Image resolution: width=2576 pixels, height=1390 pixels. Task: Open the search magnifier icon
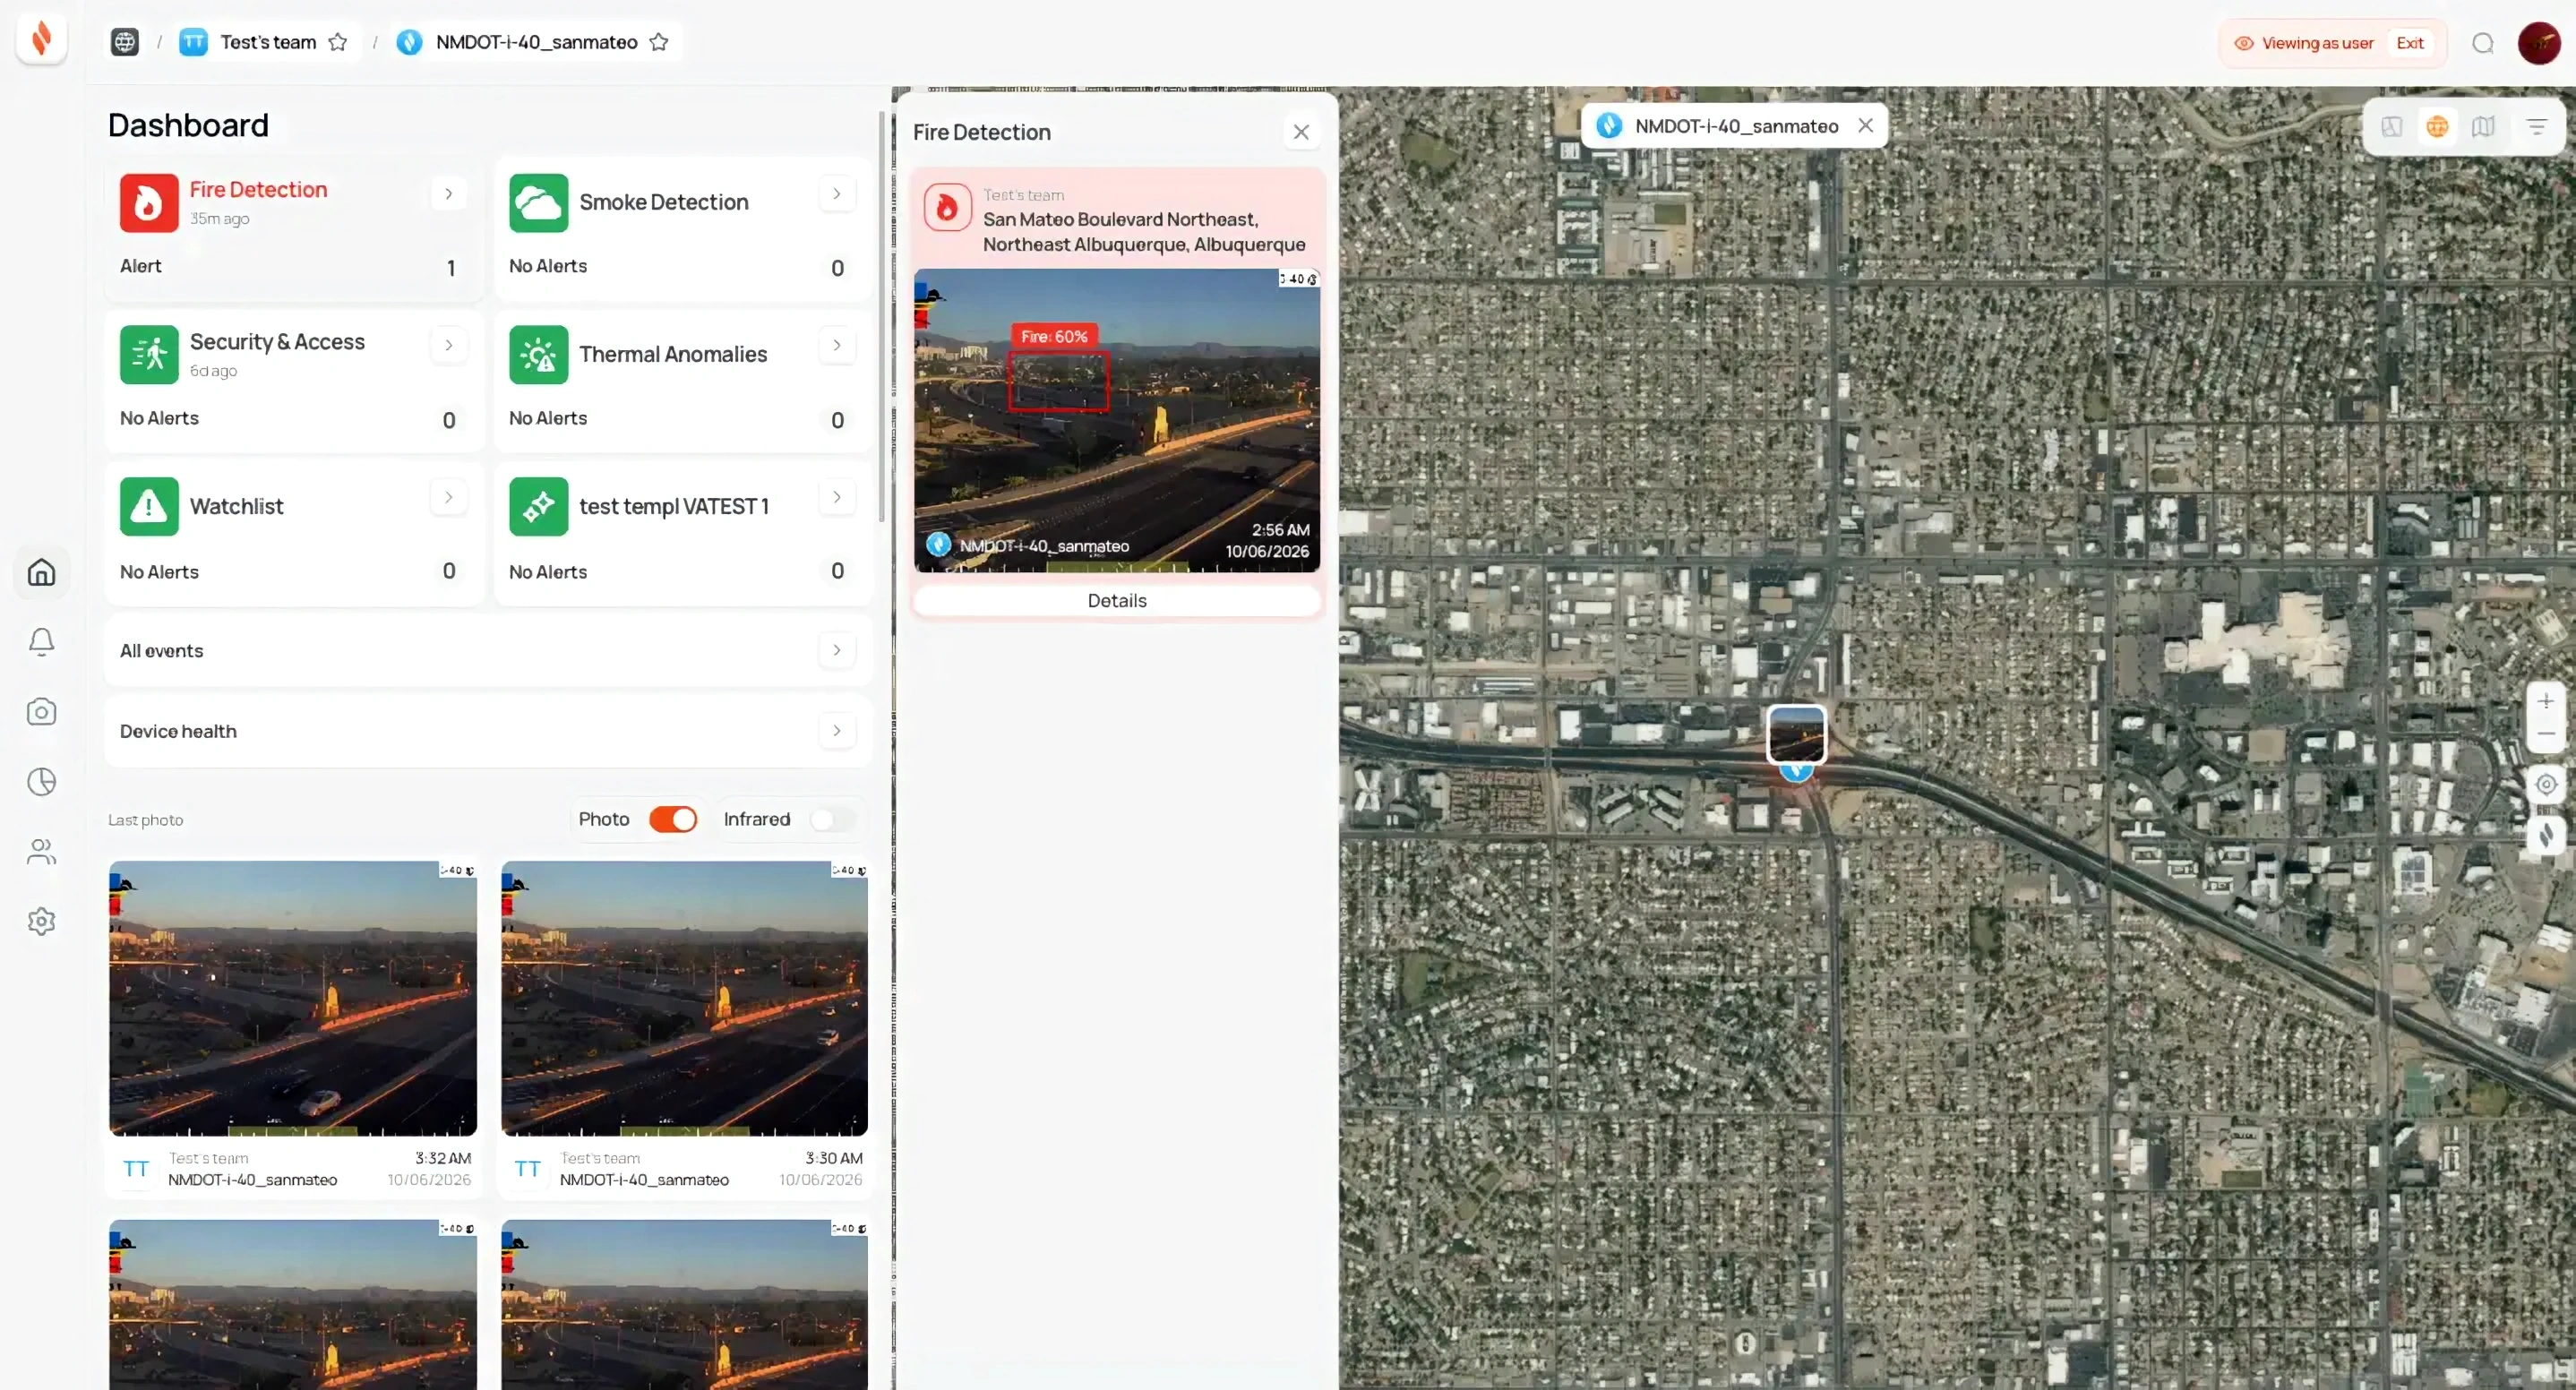(2482, 43)
